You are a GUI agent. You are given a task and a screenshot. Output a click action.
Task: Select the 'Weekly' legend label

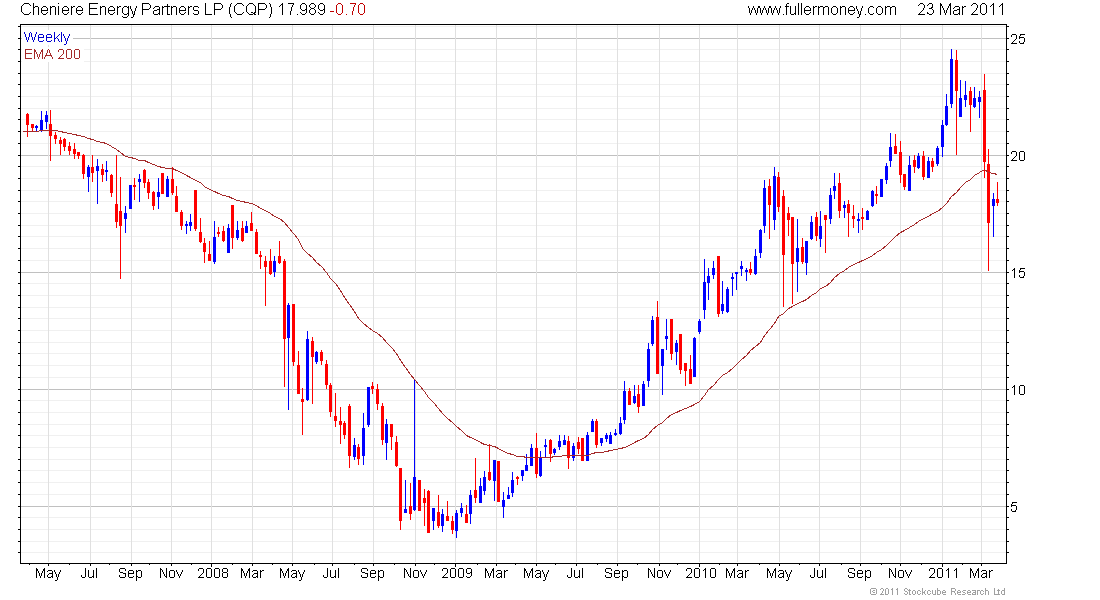47,37
